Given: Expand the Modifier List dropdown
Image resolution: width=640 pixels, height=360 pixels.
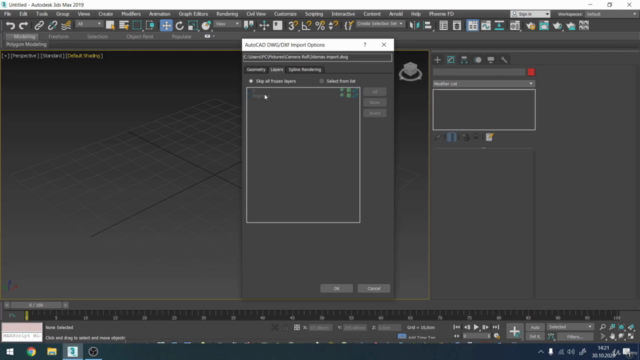Looking at the screenshot, I should (x=484, y=84).
